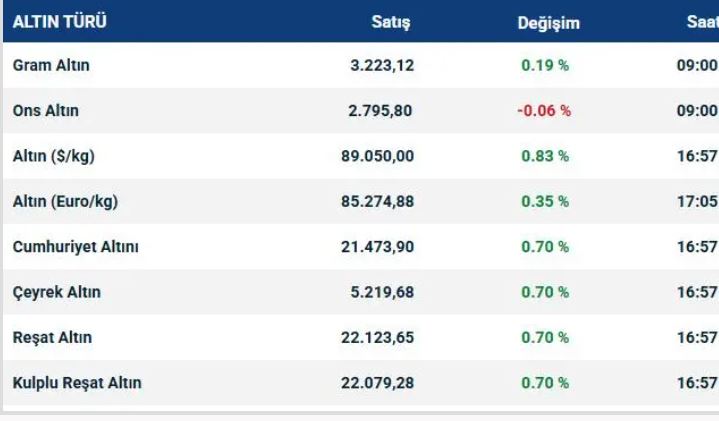Click Ons Altın price 2.795,80
This screenshot has height=421, width=719.
coord(381,111)
